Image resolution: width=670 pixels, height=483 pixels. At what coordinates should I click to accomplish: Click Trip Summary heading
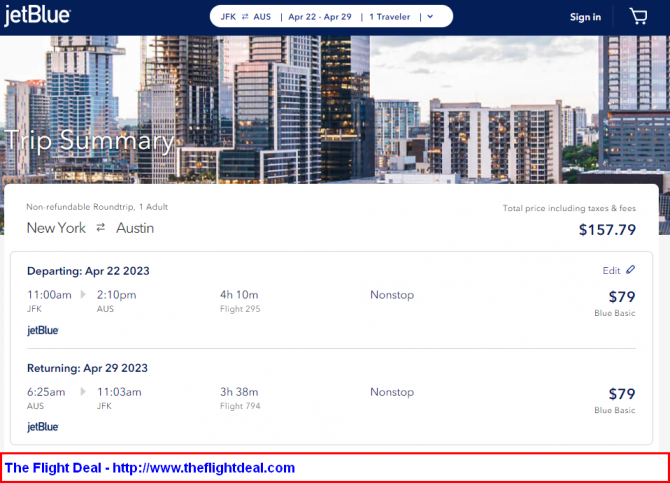[90, 141]
